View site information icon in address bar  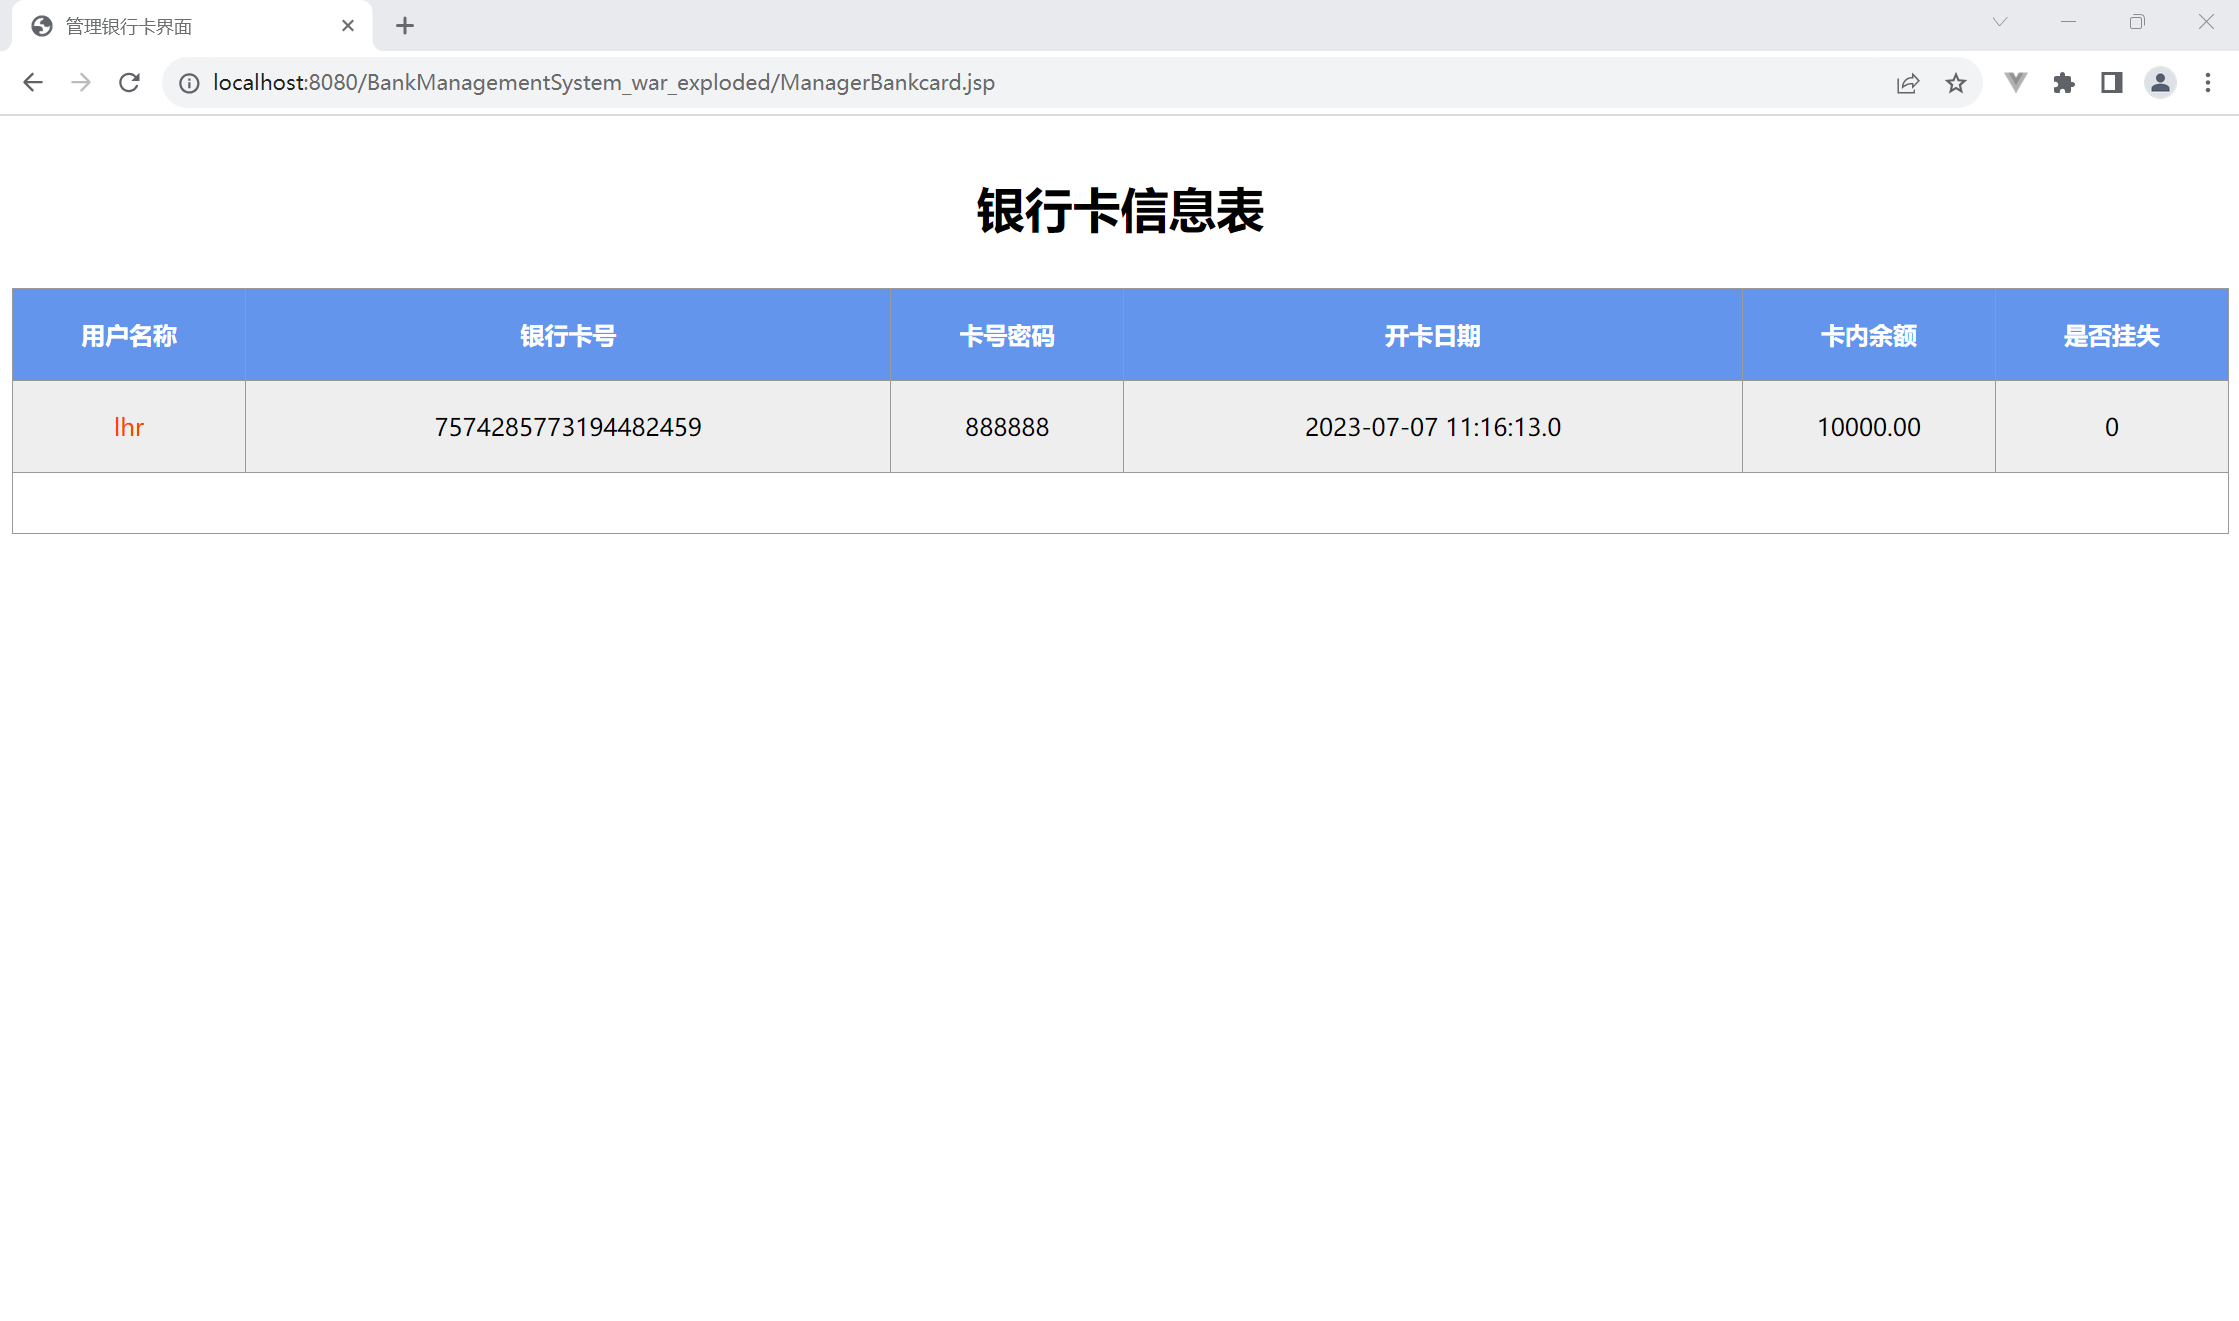189,83
